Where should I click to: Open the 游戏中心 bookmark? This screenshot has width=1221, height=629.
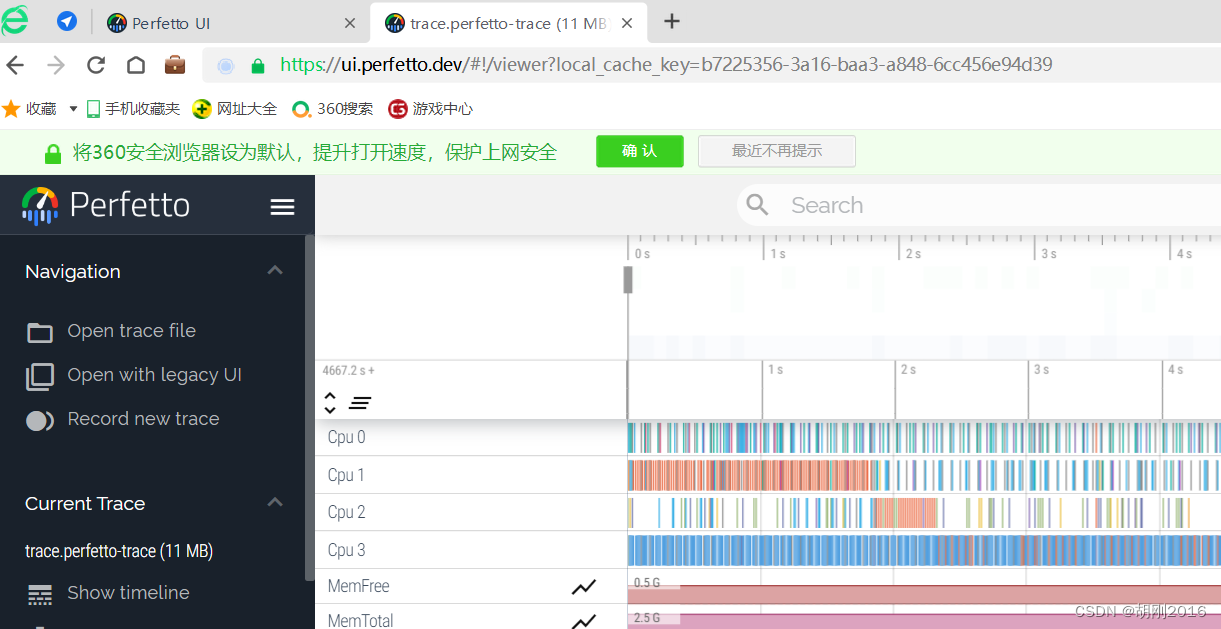431,109
